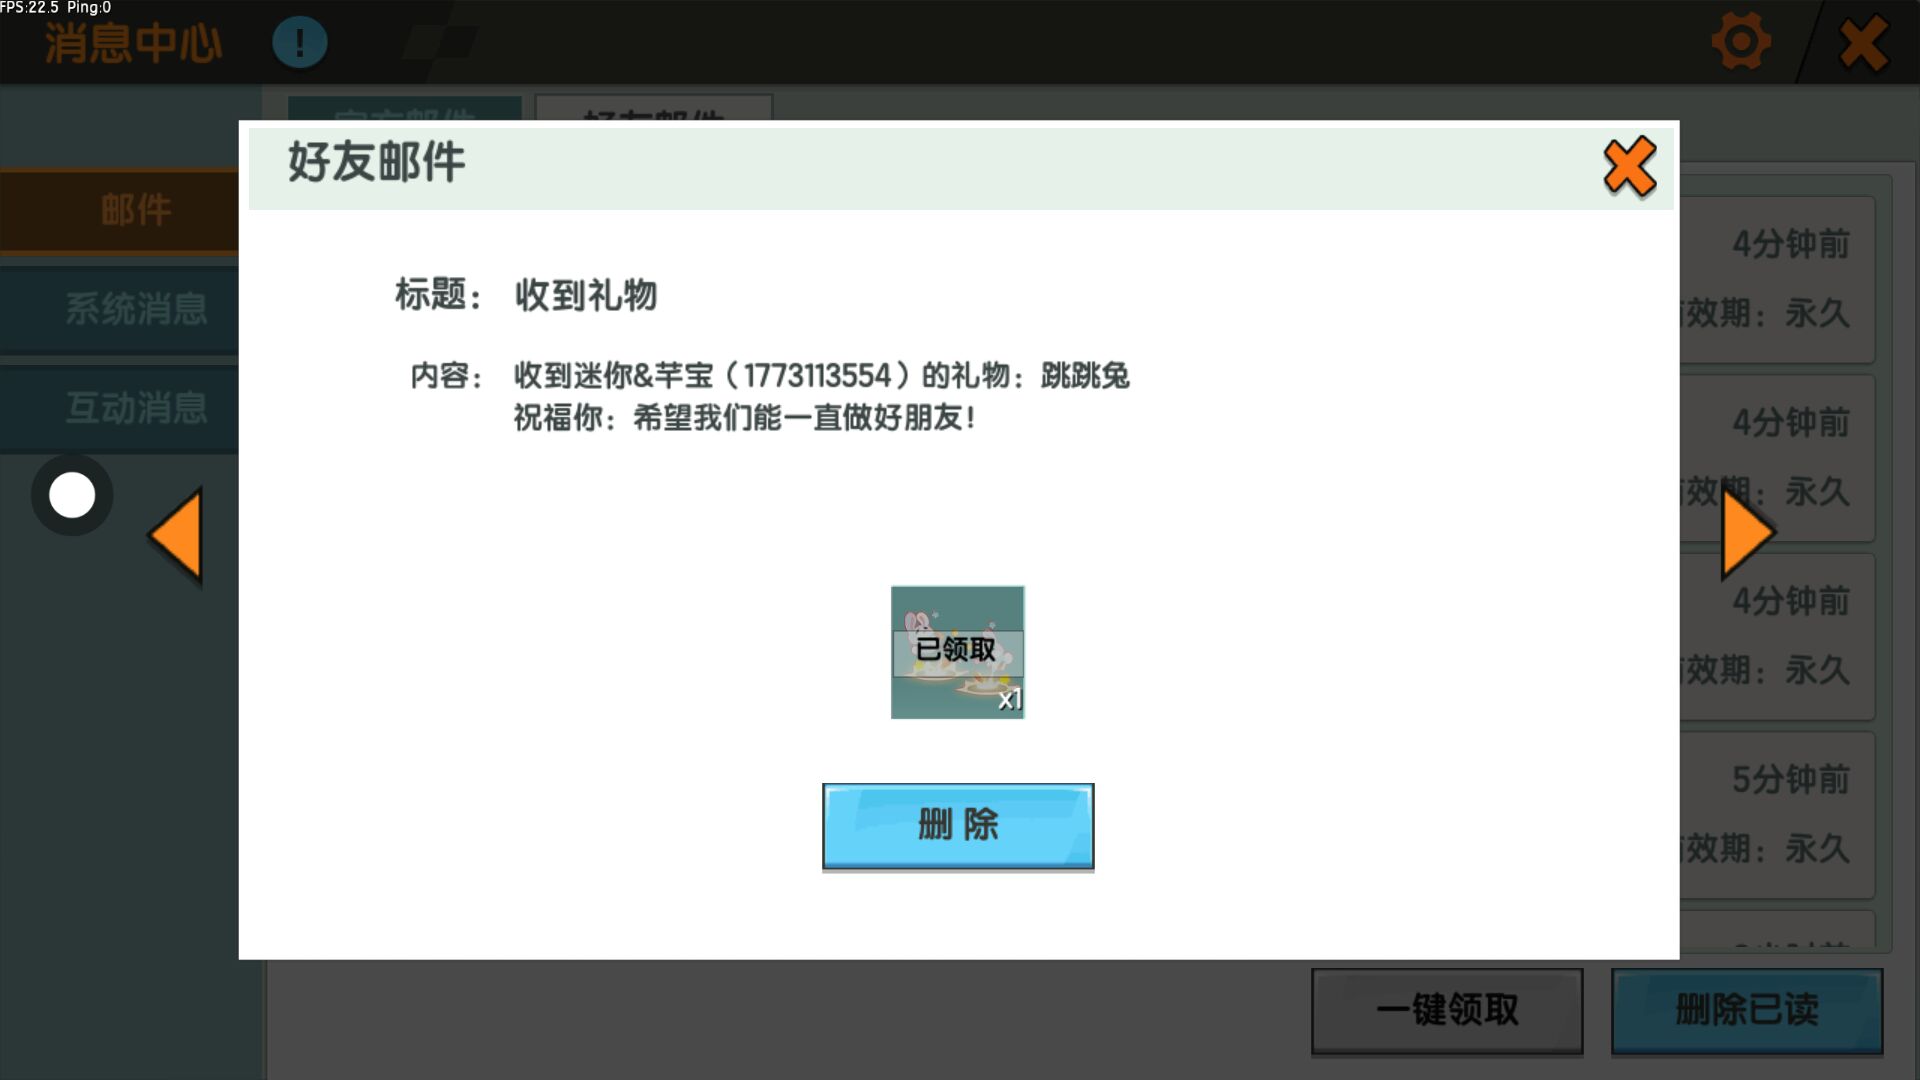Close the friend mail (好友邮件) dialog

point(1629,166)
